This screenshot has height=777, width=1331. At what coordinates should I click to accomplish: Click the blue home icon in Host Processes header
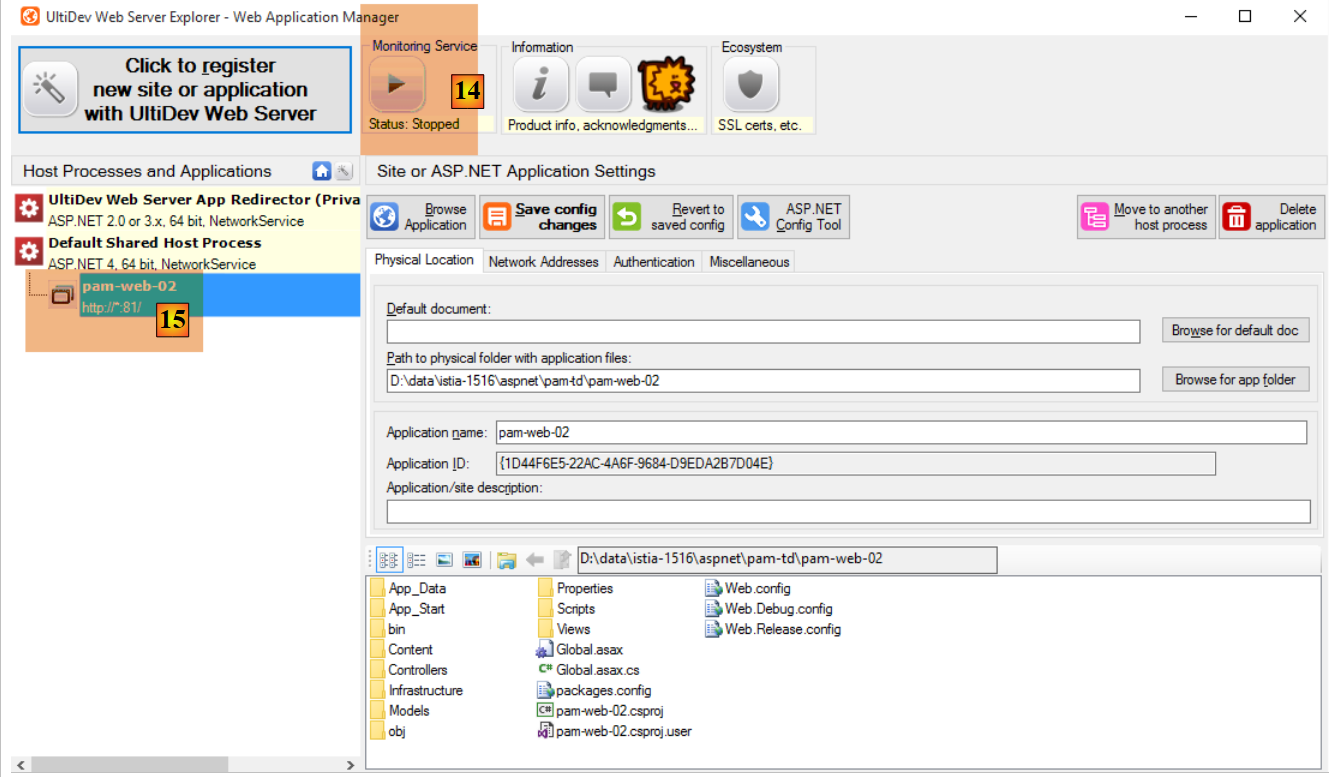click(x=322, y=171)
